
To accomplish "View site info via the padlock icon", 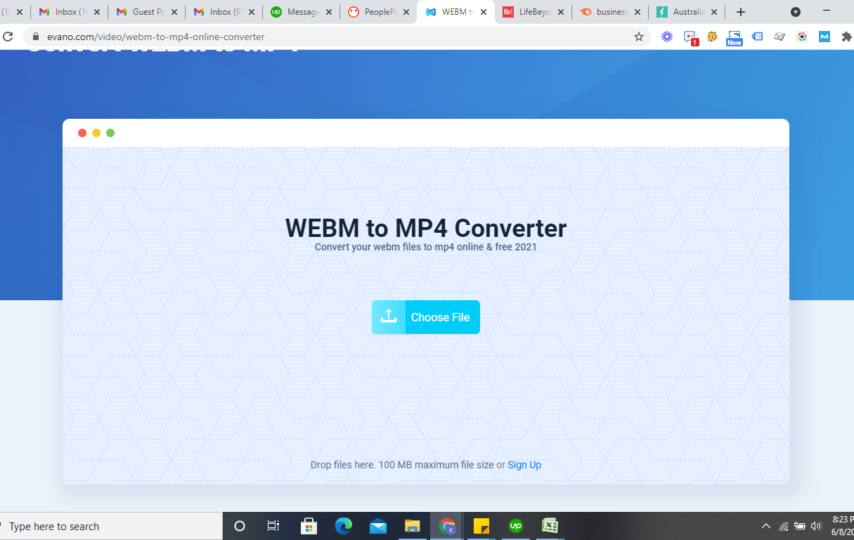I will pos(36,37).
